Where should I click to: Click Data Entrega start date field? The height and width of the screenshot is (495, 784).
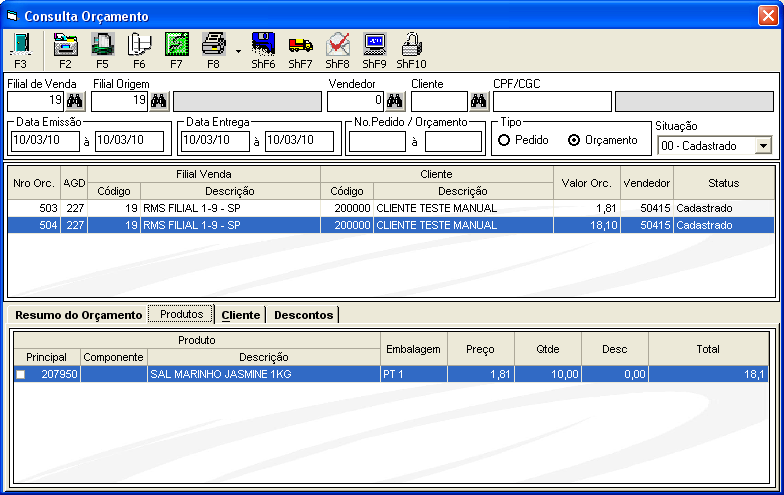[216, 142]
